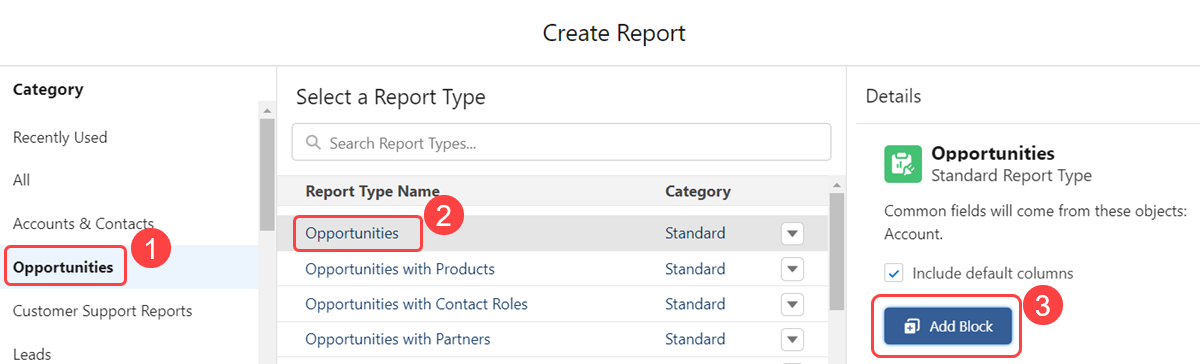Click the report type list scrollbar
The image size is (1200, 364).
tap(837, 250)
